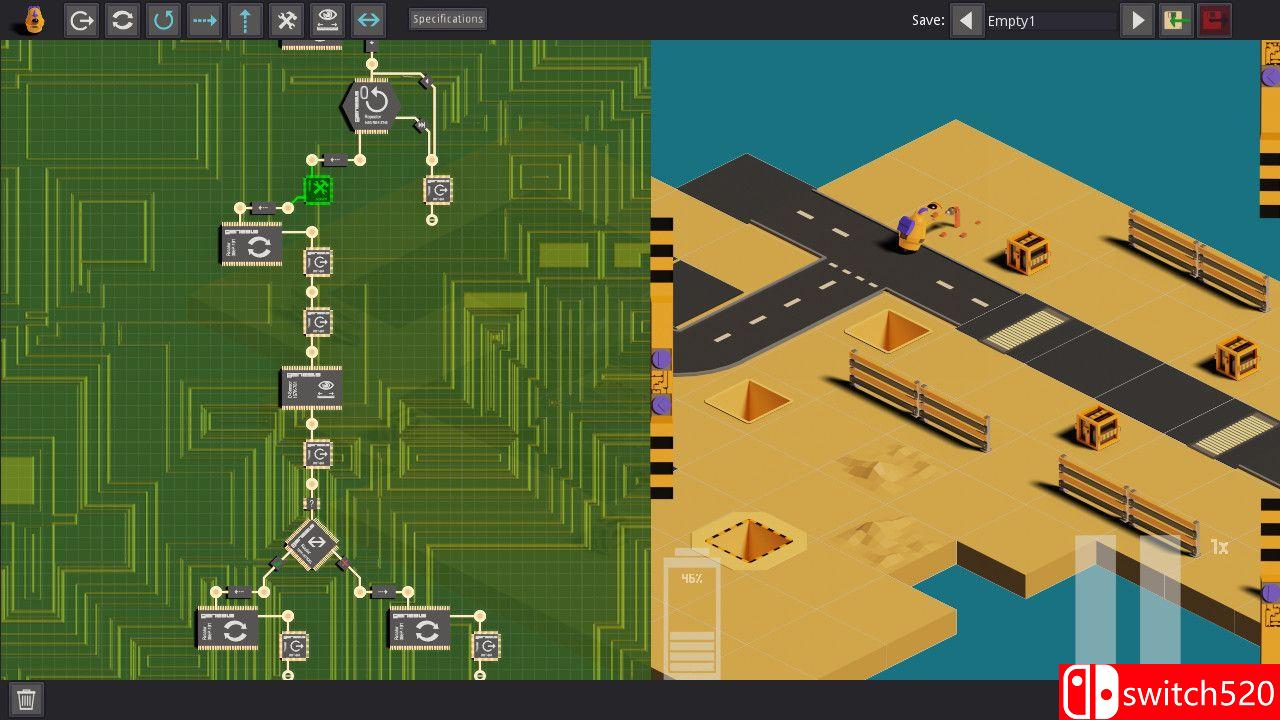Select the blue double-arrow branch tool

[368, 19]
